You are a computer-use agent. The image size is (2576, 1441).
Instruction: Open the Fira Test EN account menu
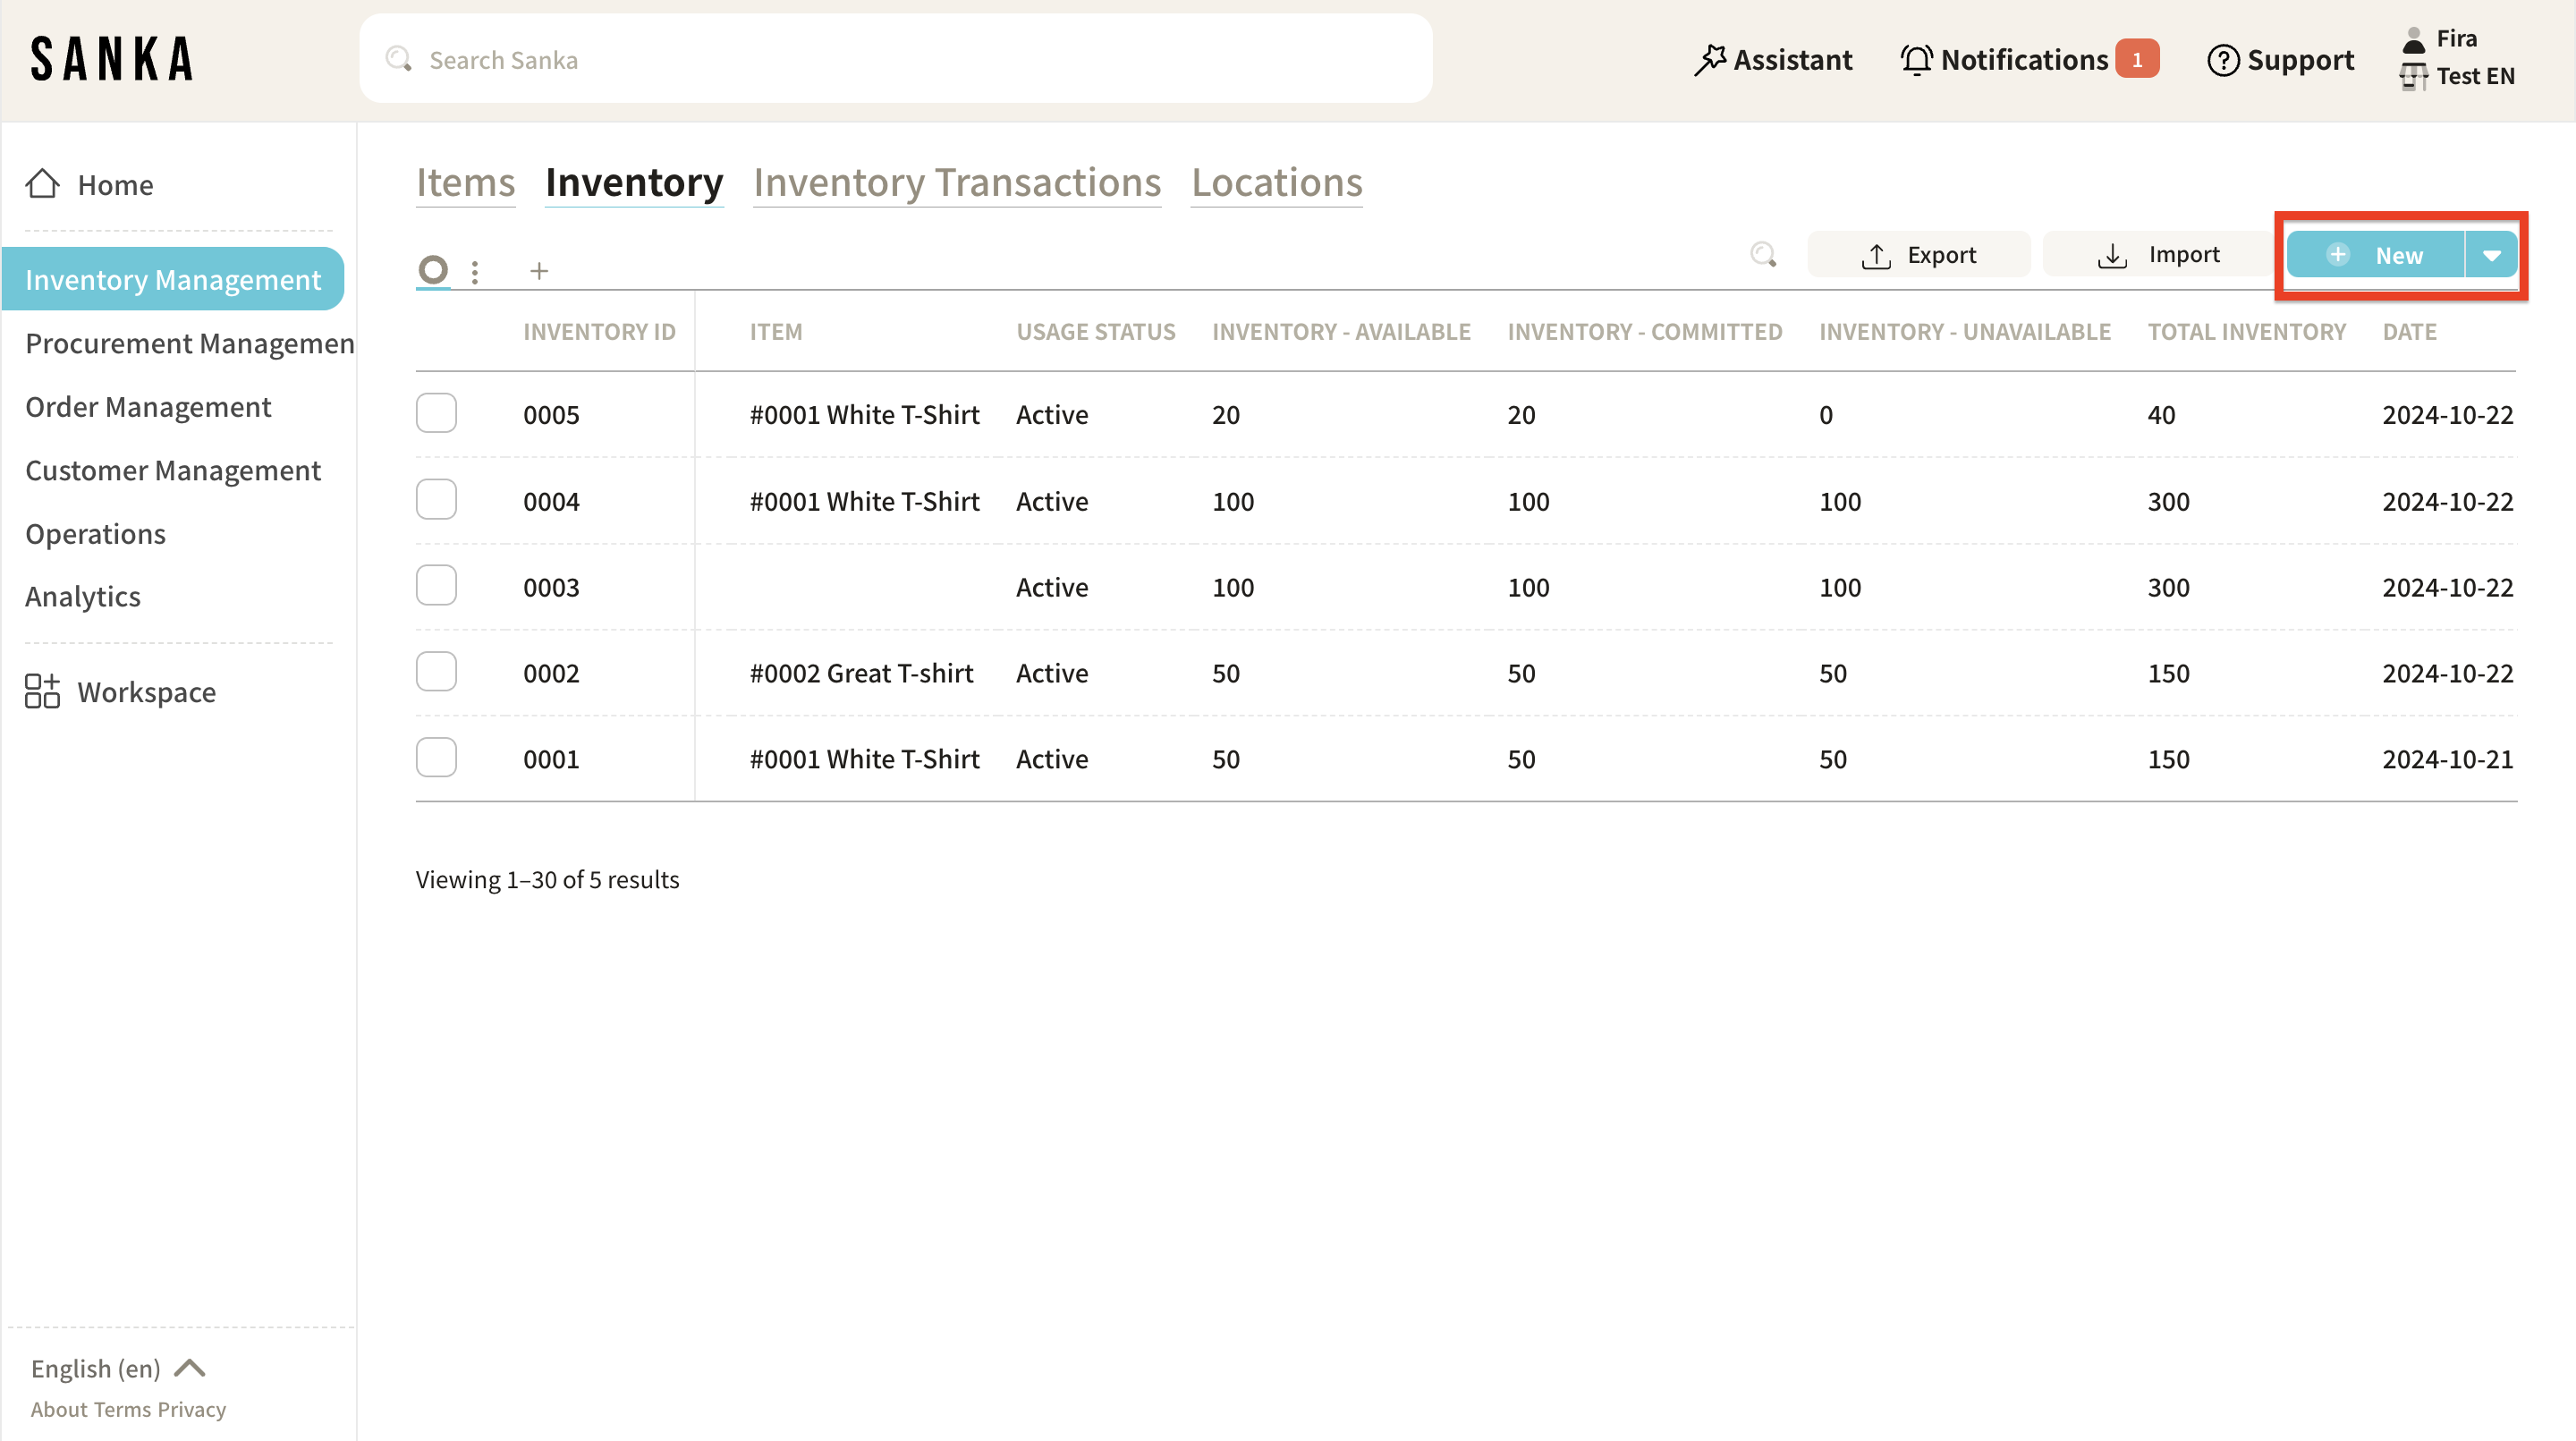(2458, 58)
